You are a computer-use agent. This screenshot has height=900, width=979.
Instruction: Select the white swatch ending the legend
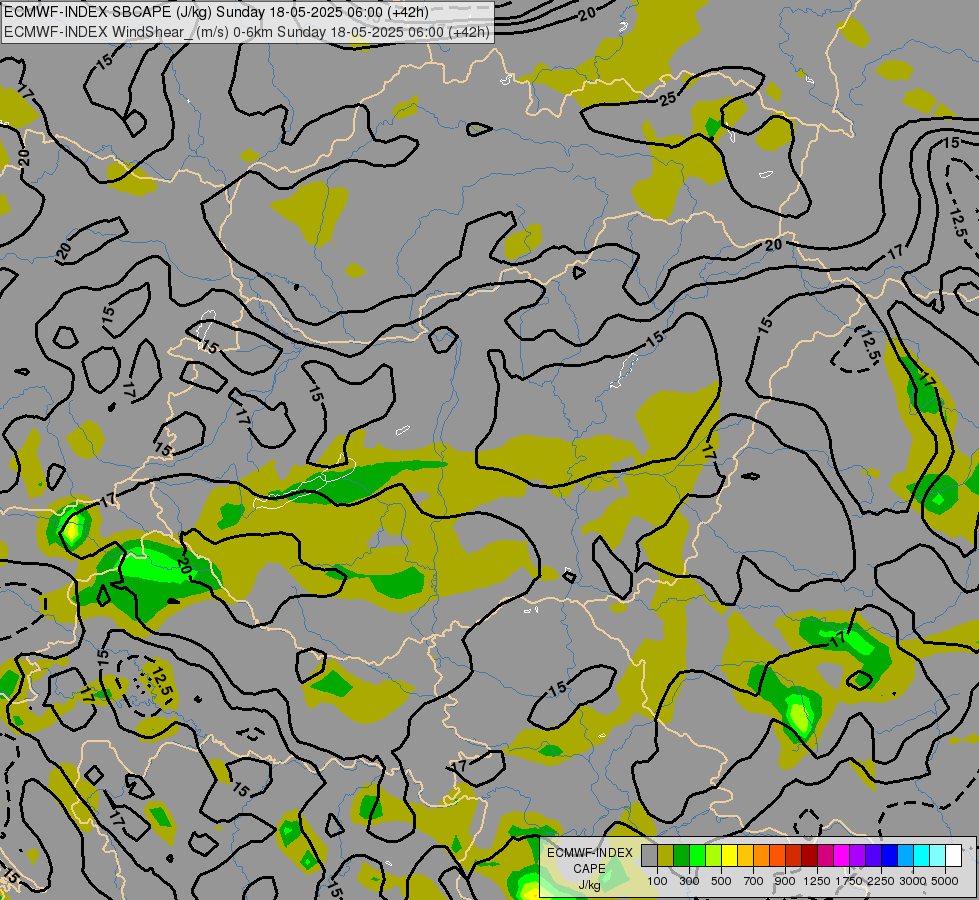(x=954, y=856)
